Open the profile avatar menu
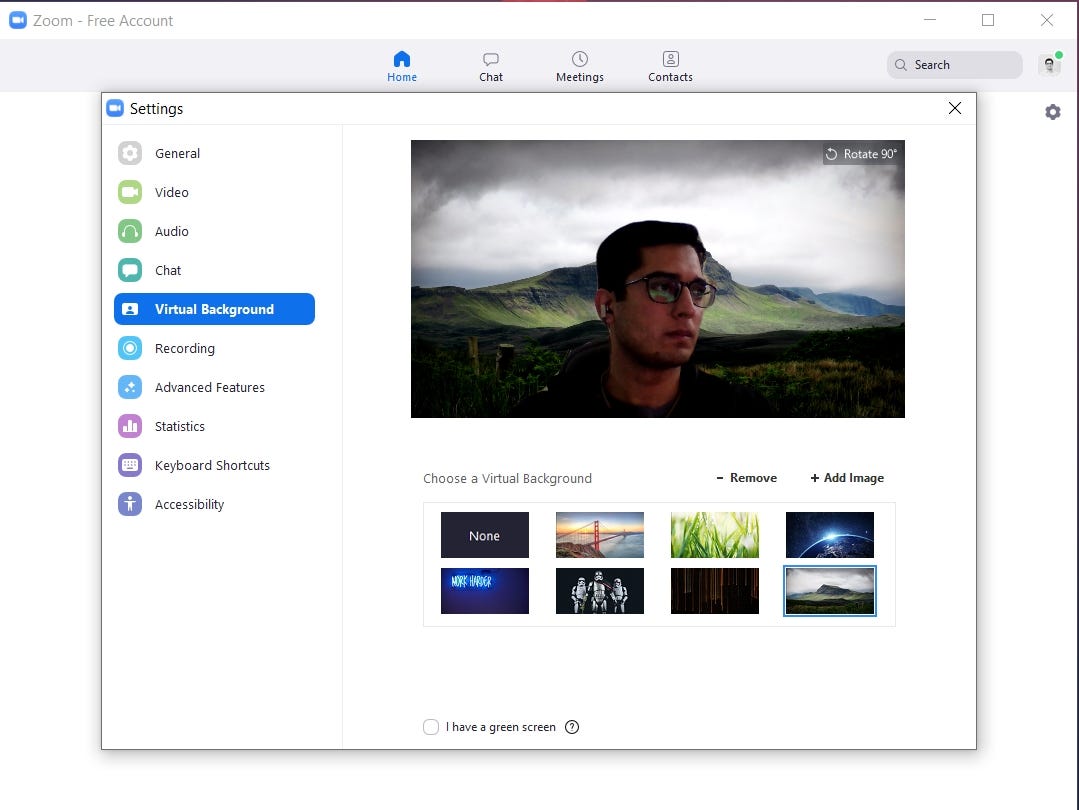The width and height of the screenshot is (1079, 810). tap(1049, 64)
